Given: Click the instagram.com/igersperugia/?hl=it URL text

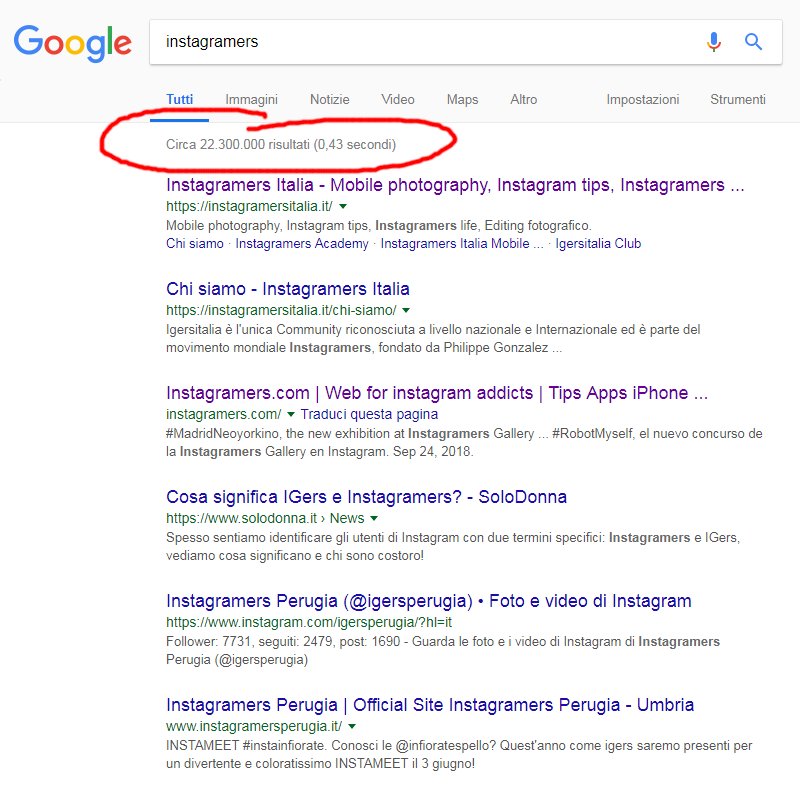Looking at the screenshot, I should pos(309,622).
